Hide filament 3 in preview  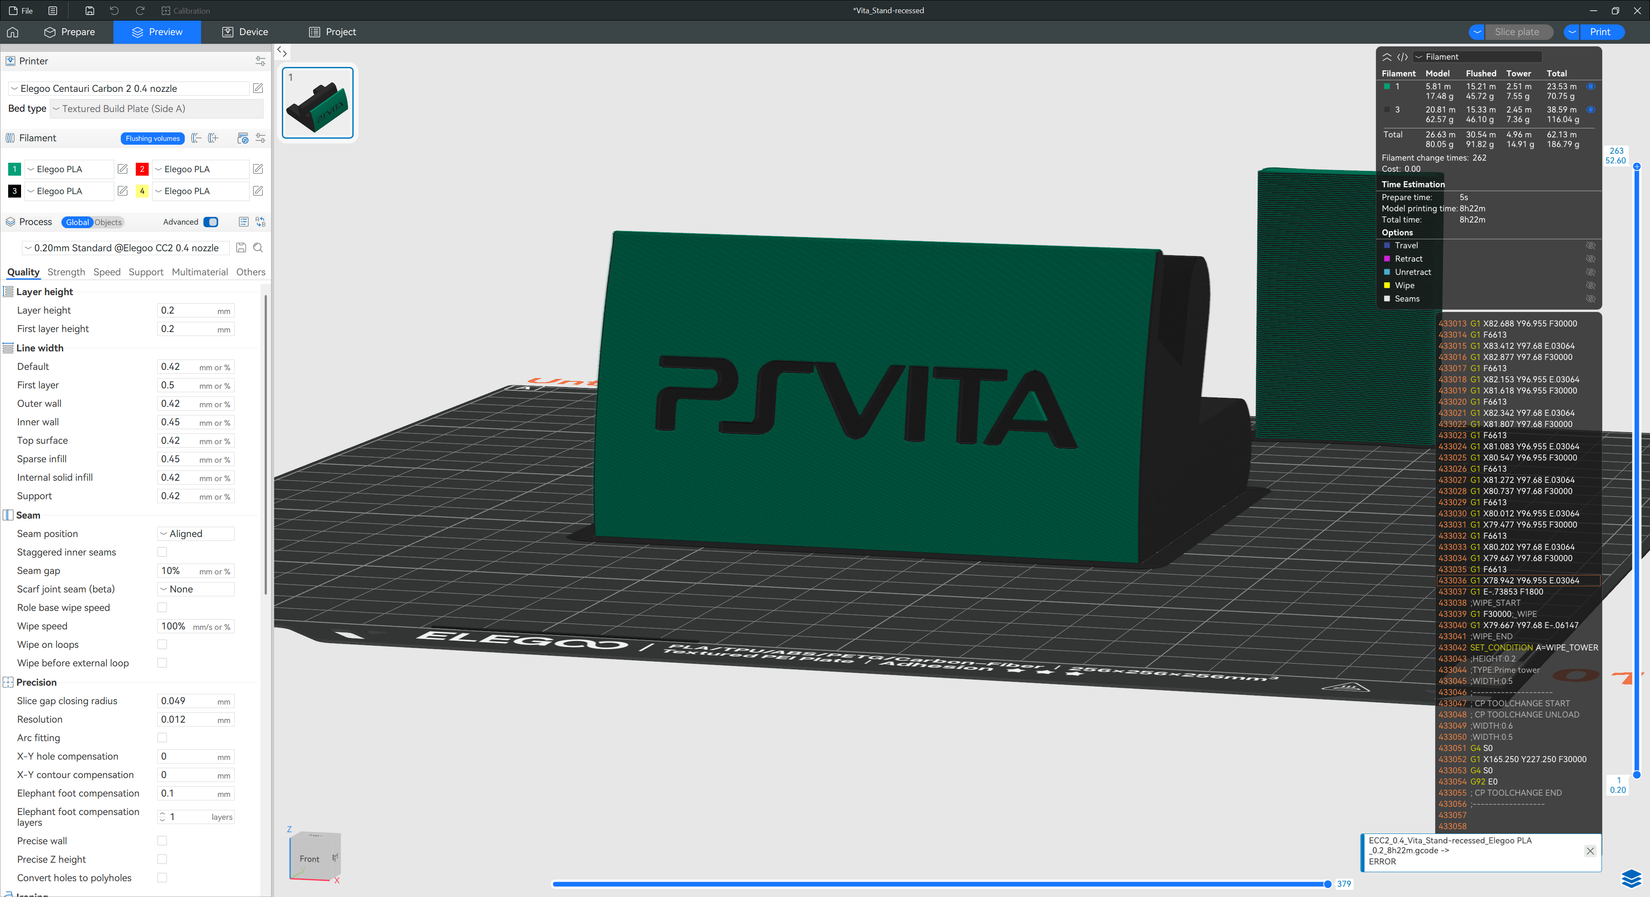(x=1590, y=109)
